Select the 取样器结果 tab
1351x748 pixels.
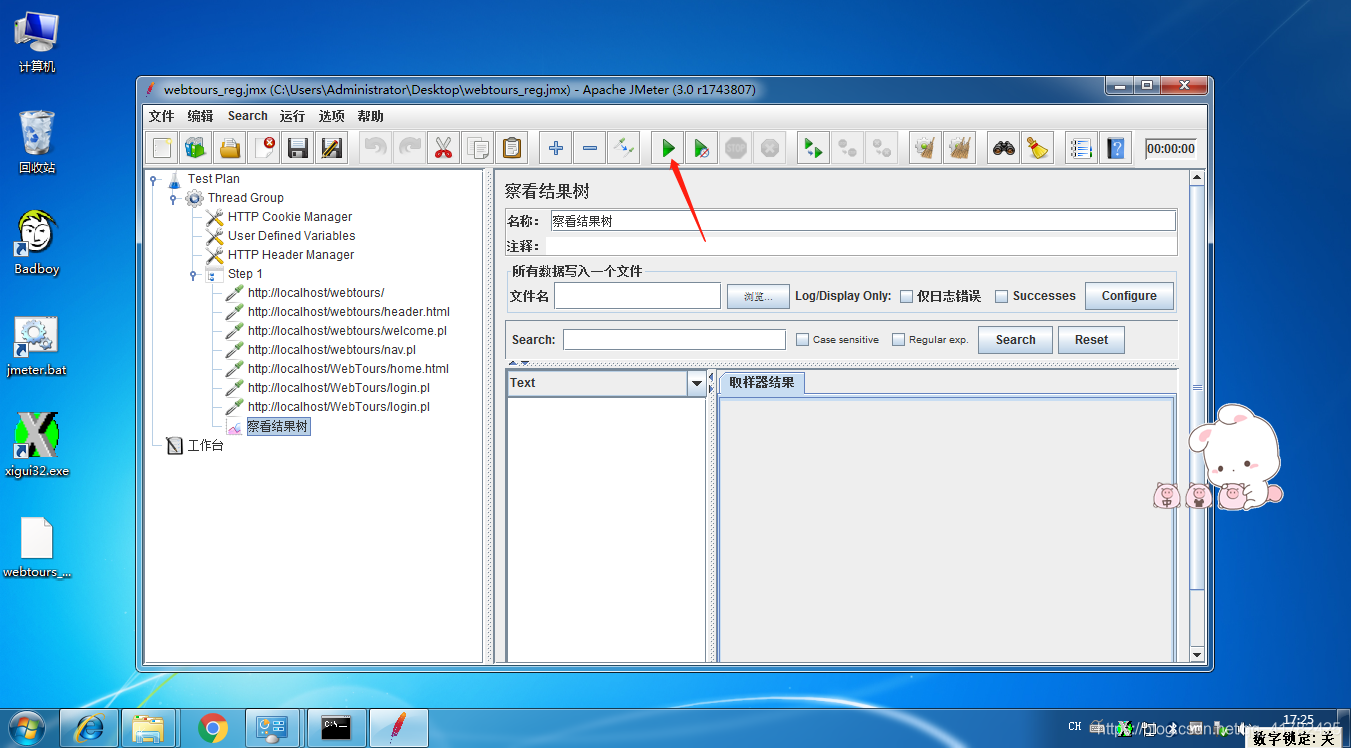(x=762, y=383)
